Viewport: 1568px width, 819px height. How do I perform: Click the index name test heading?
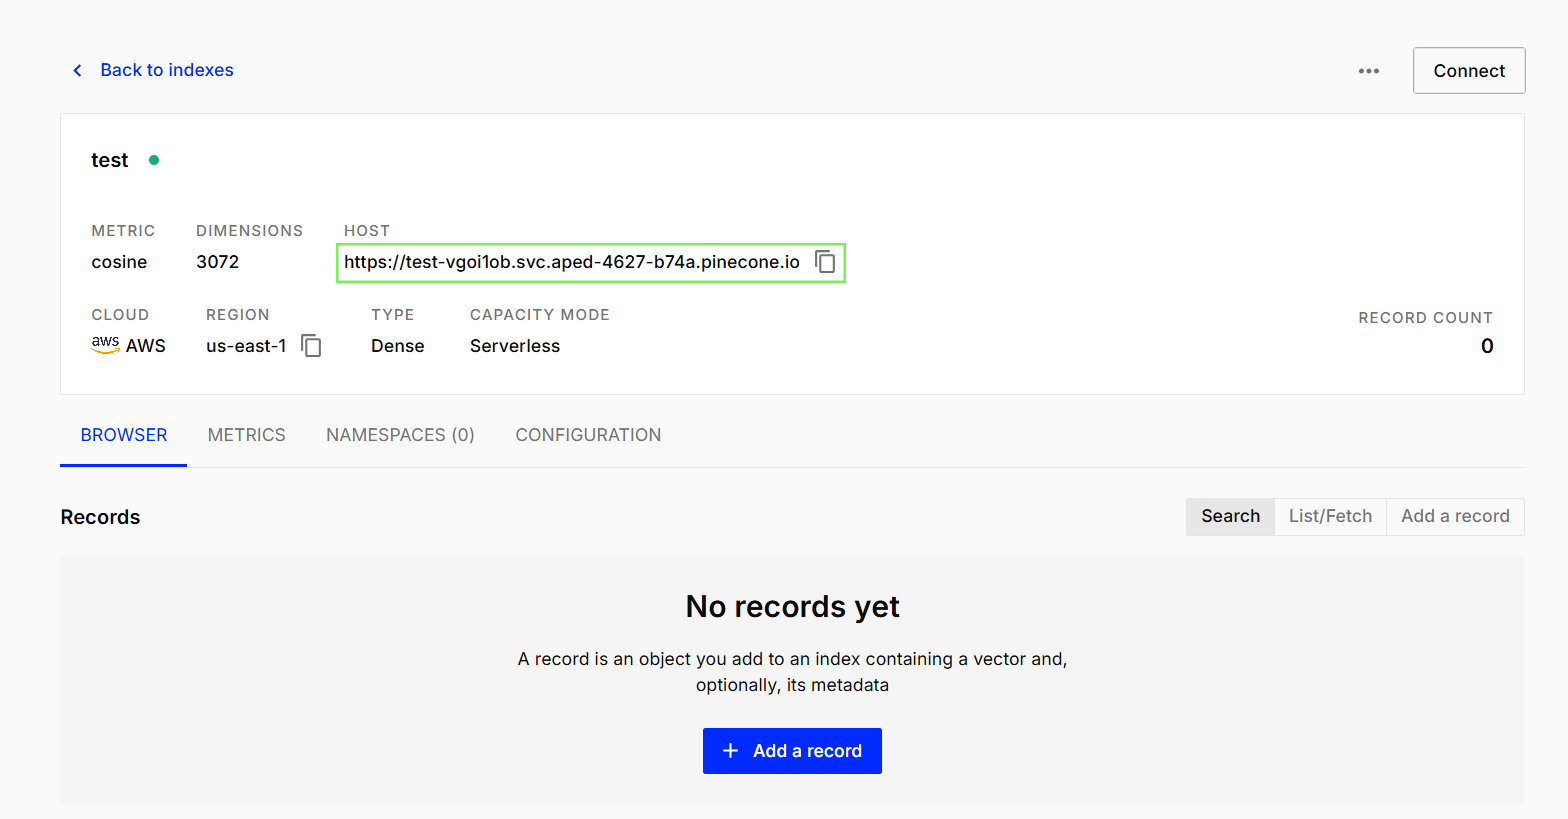tap(110, 160)
